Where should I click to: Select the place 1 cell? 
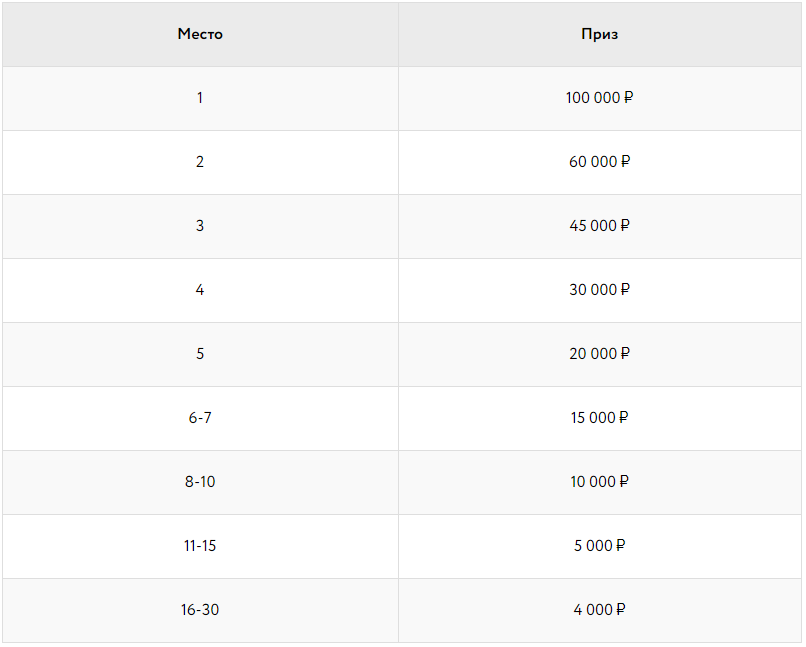(200, 98)
